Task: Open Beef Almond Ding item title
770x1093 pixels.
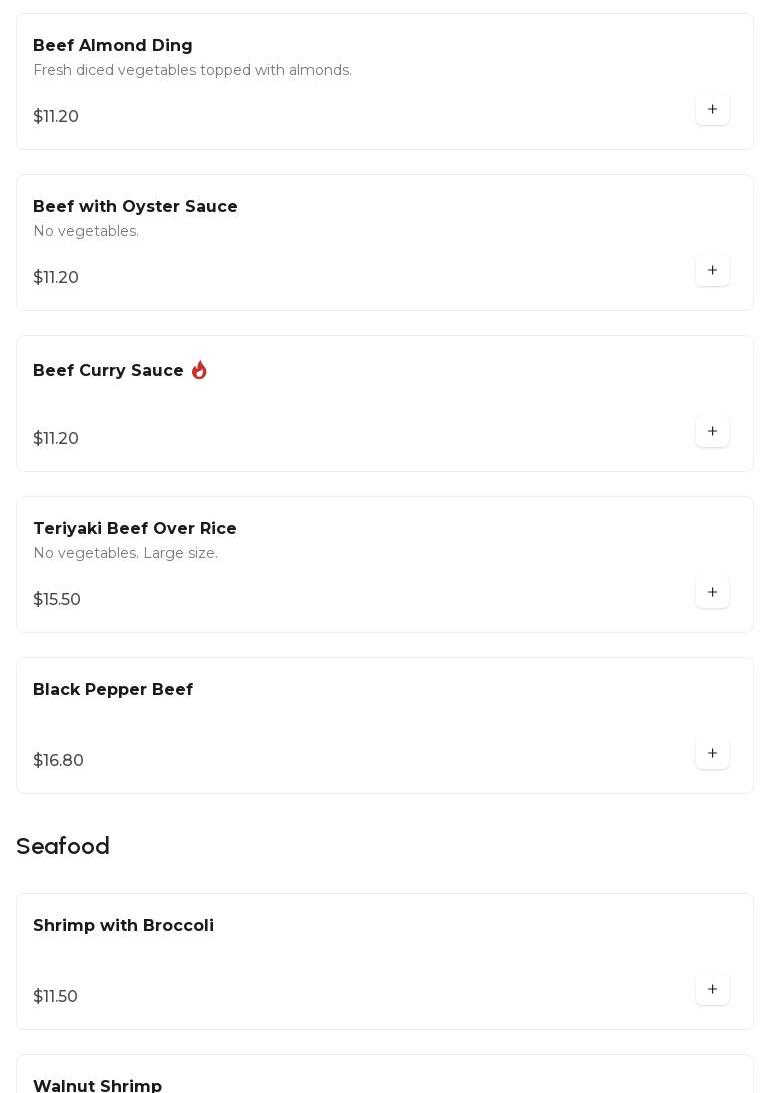Action: pyautogui.click(x=113, y=46)
